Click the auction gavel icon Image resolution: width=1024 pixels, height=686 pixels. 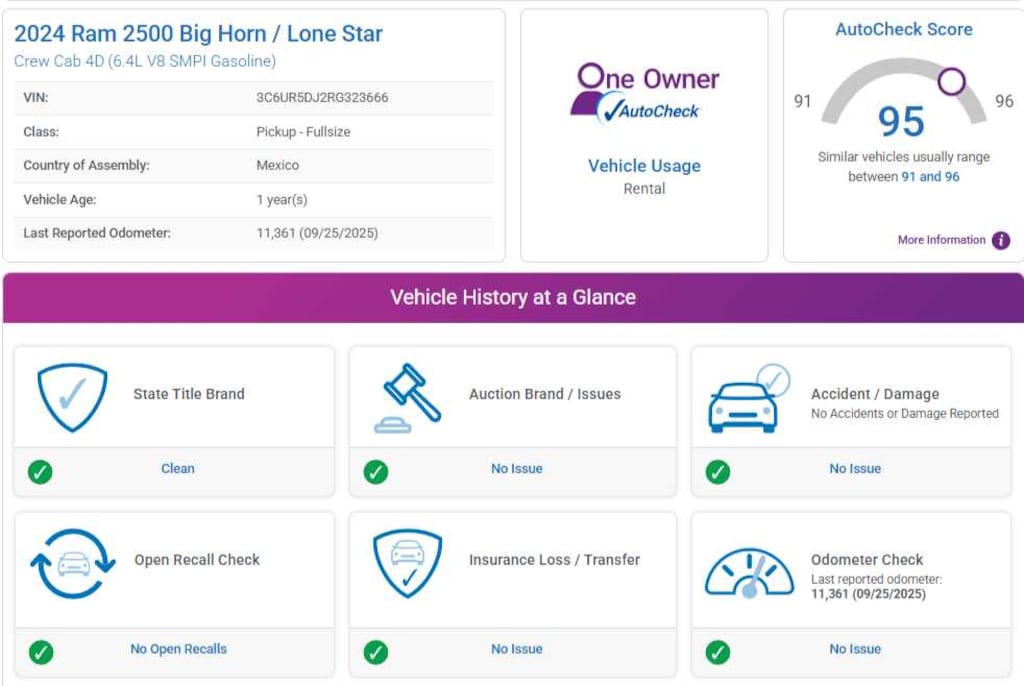(412, 397)
